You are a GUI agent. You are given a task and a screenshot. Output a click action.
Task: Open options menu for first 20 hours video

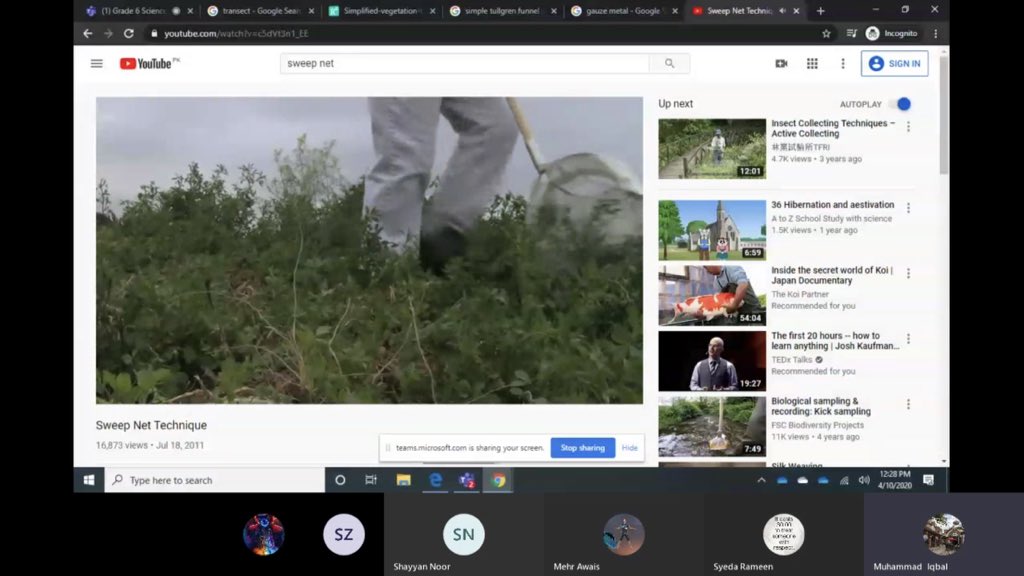[908, 338]
